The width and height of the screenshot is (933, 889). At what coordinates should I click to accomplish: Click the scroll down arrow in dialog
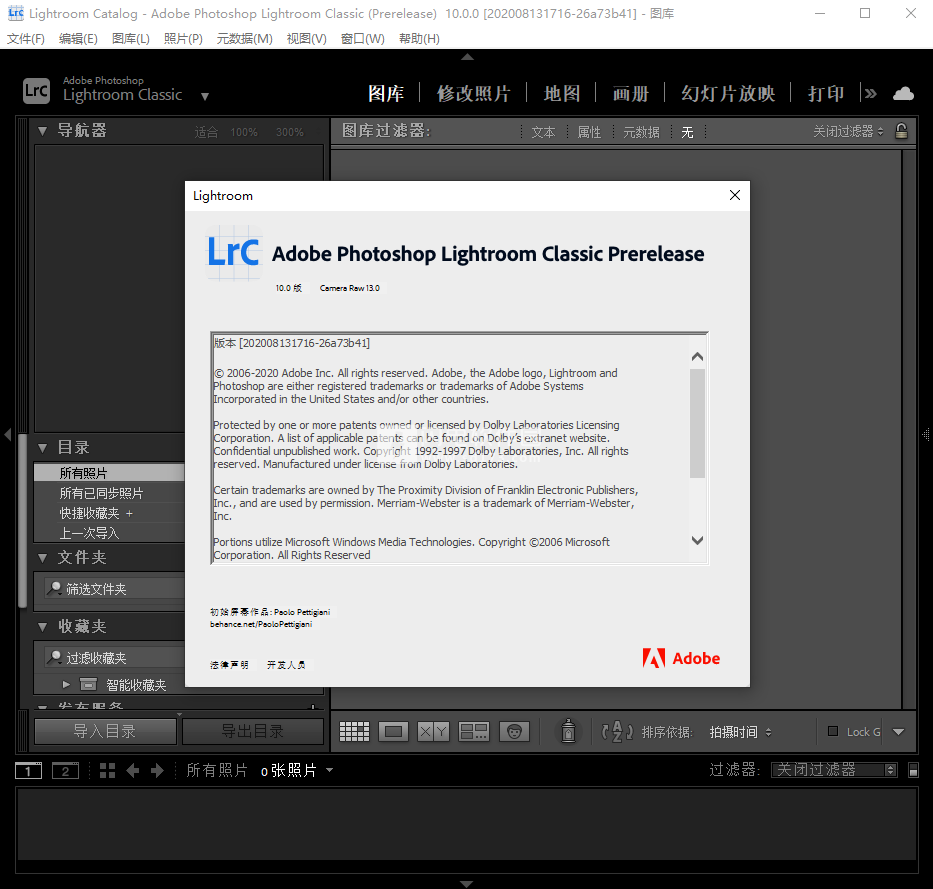pos(697,540)
